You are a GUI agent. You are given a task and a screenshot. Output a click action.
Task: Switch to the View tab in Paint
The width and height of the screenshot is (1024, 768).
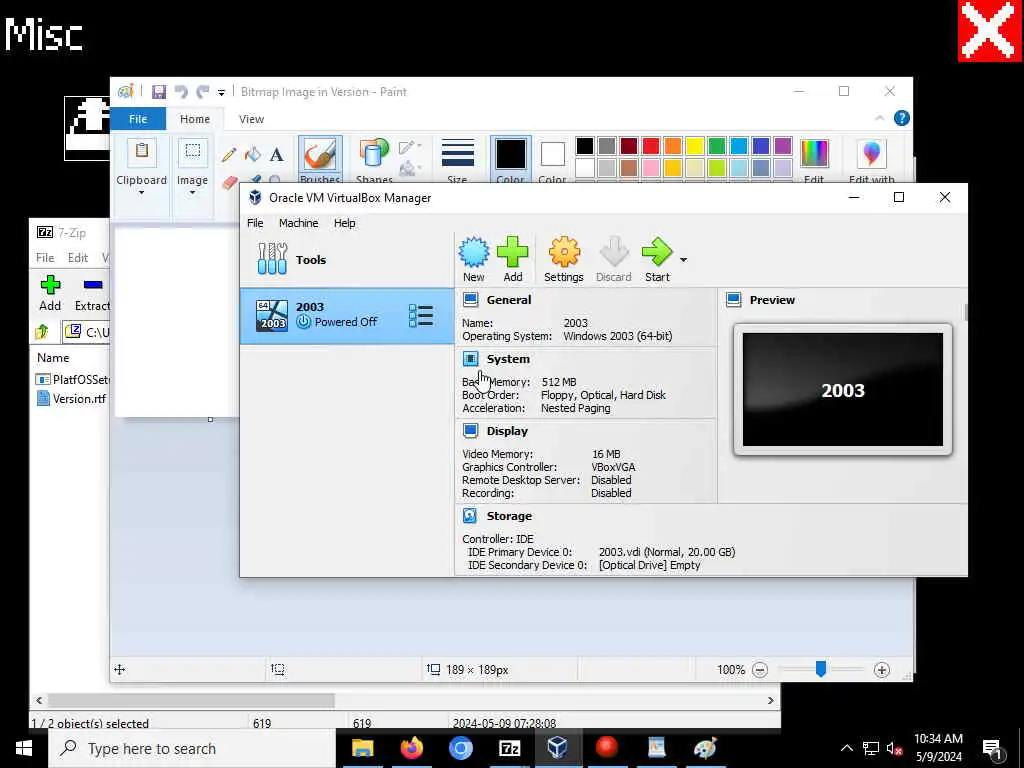point(251,119)
